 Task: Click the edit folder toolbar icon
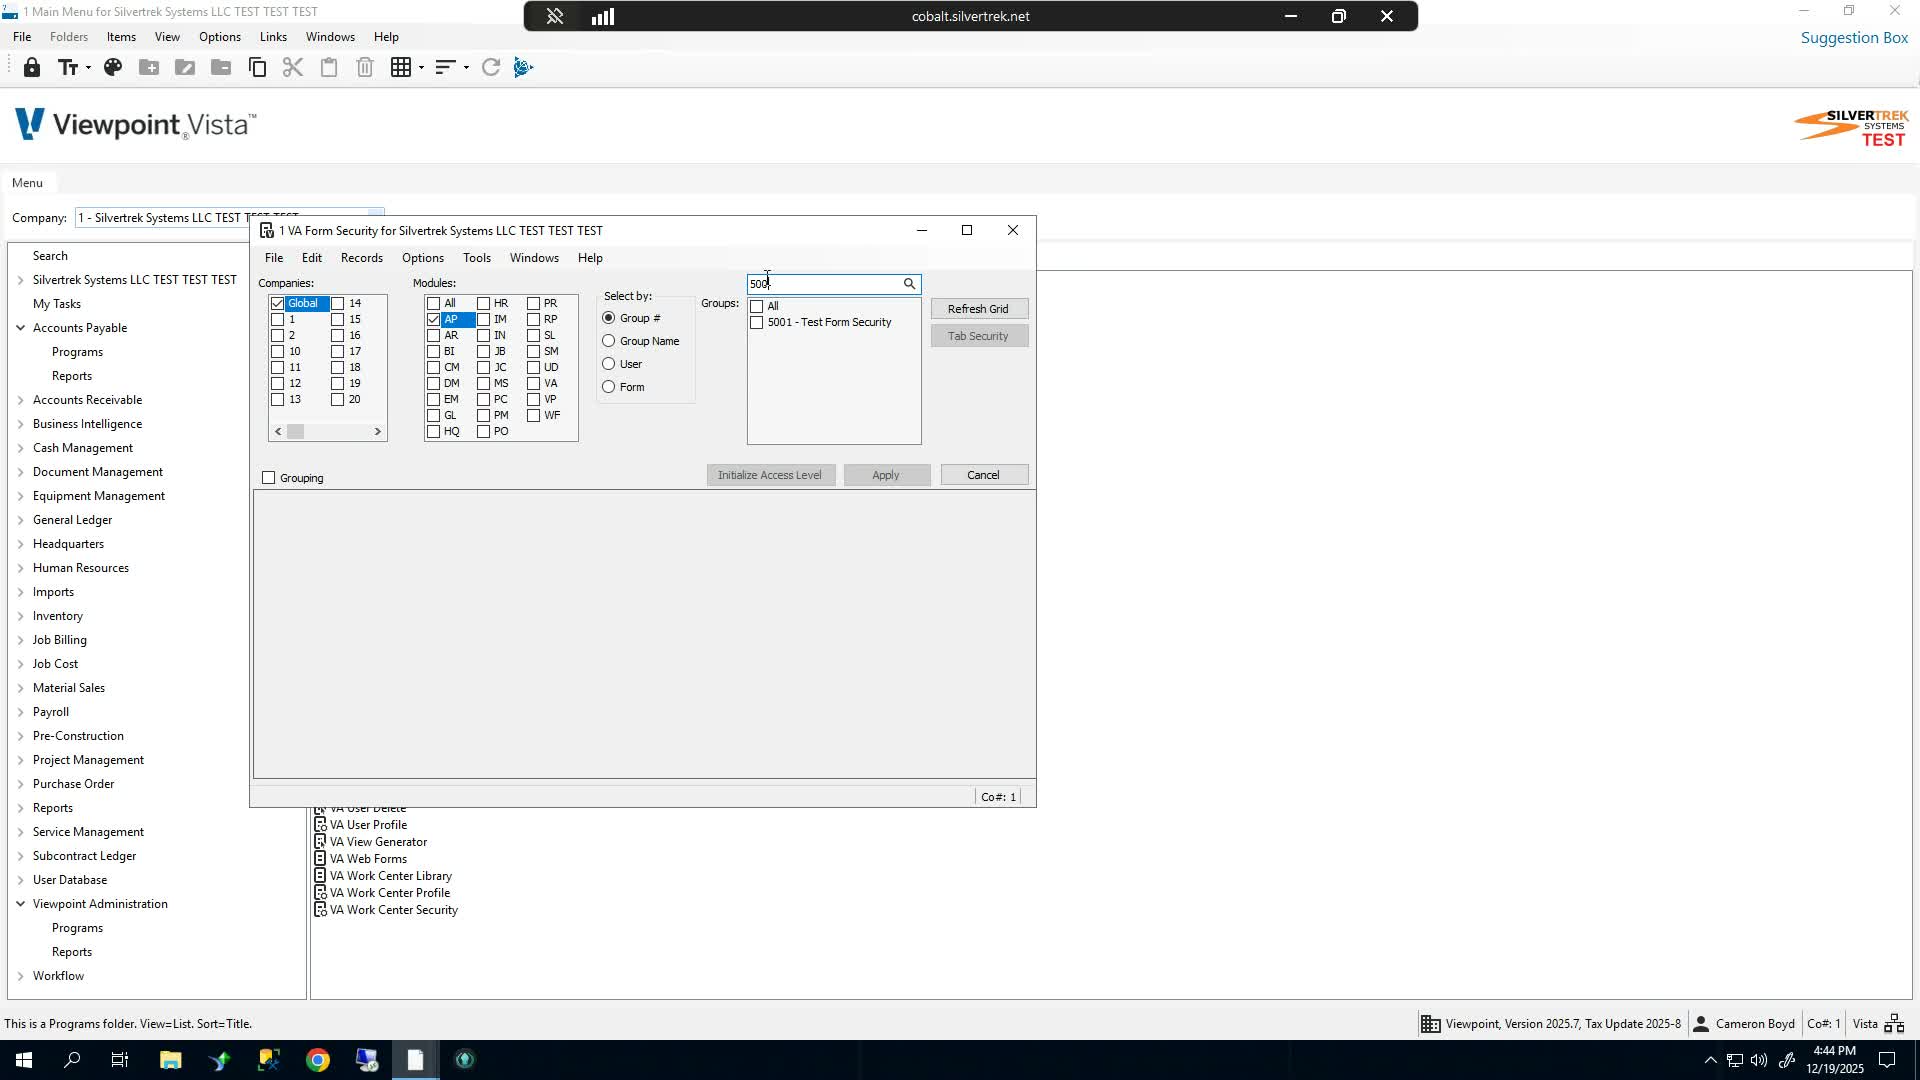185,67
